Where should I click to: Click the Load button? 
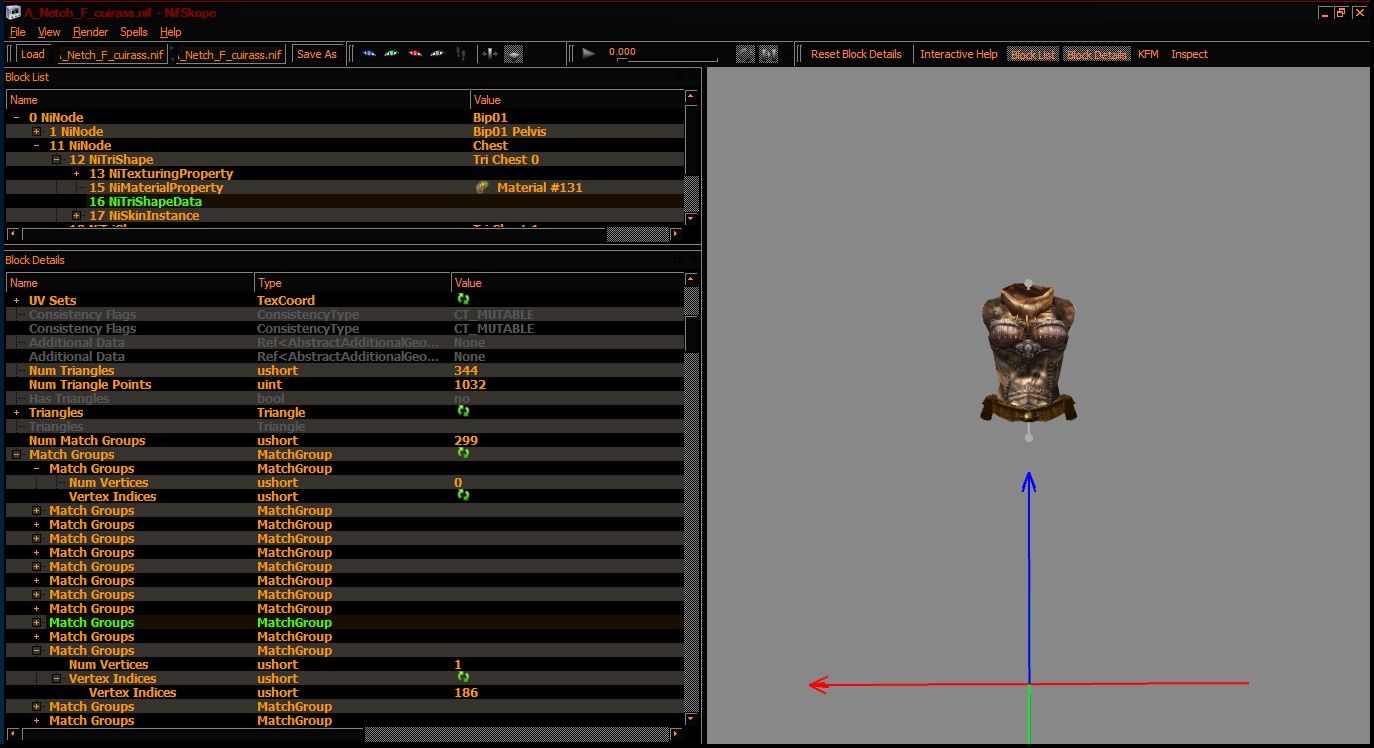pos(33,54)
